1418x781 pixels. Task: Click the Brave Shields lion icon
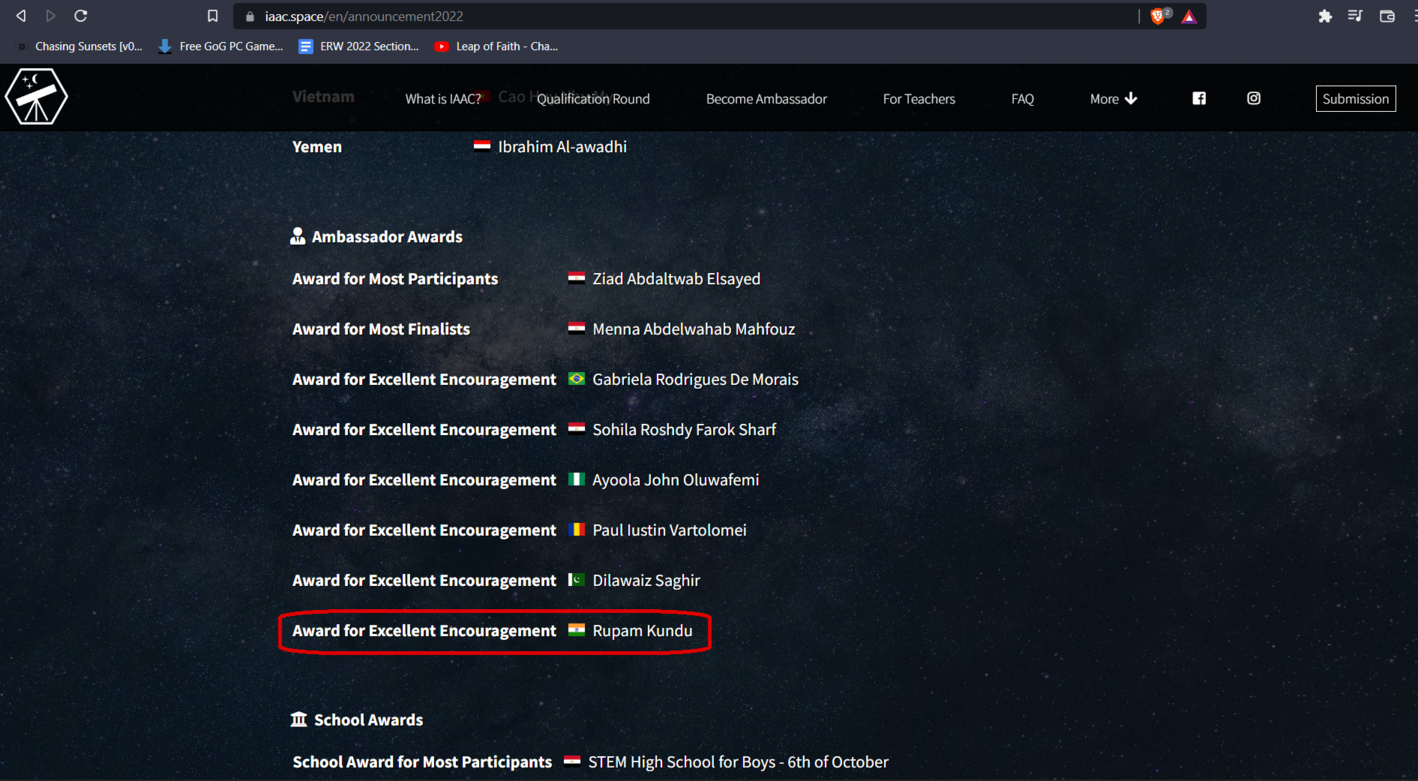[x=1157, y=15]
